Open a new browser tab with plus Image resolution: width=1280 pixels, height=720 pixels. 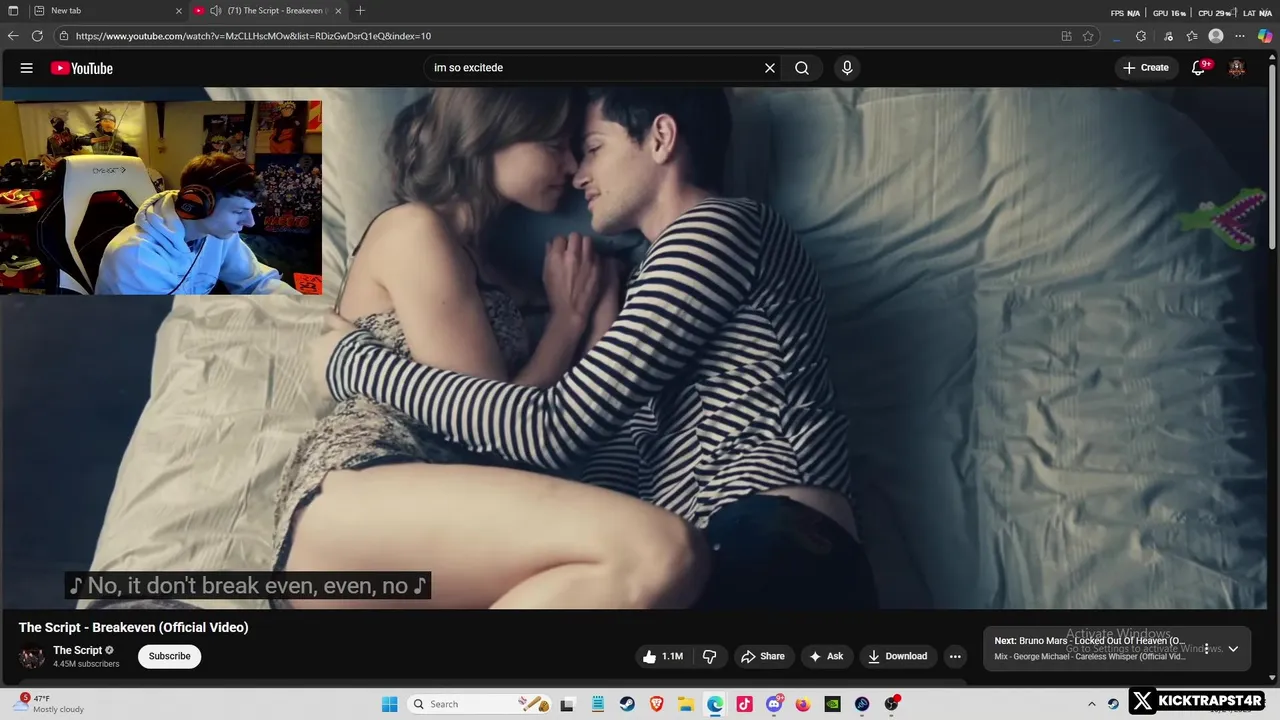[x=360, y=11]
